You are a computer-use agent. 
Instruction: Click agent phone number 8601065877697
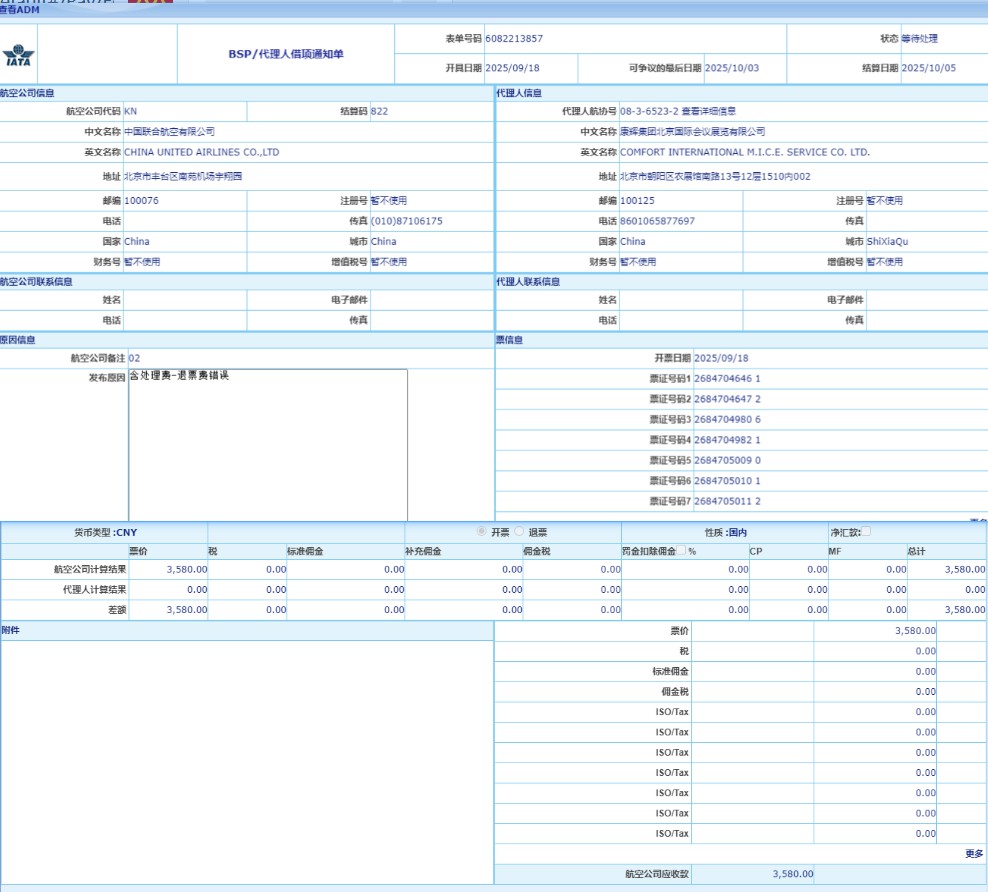click(x=657, y=221)
